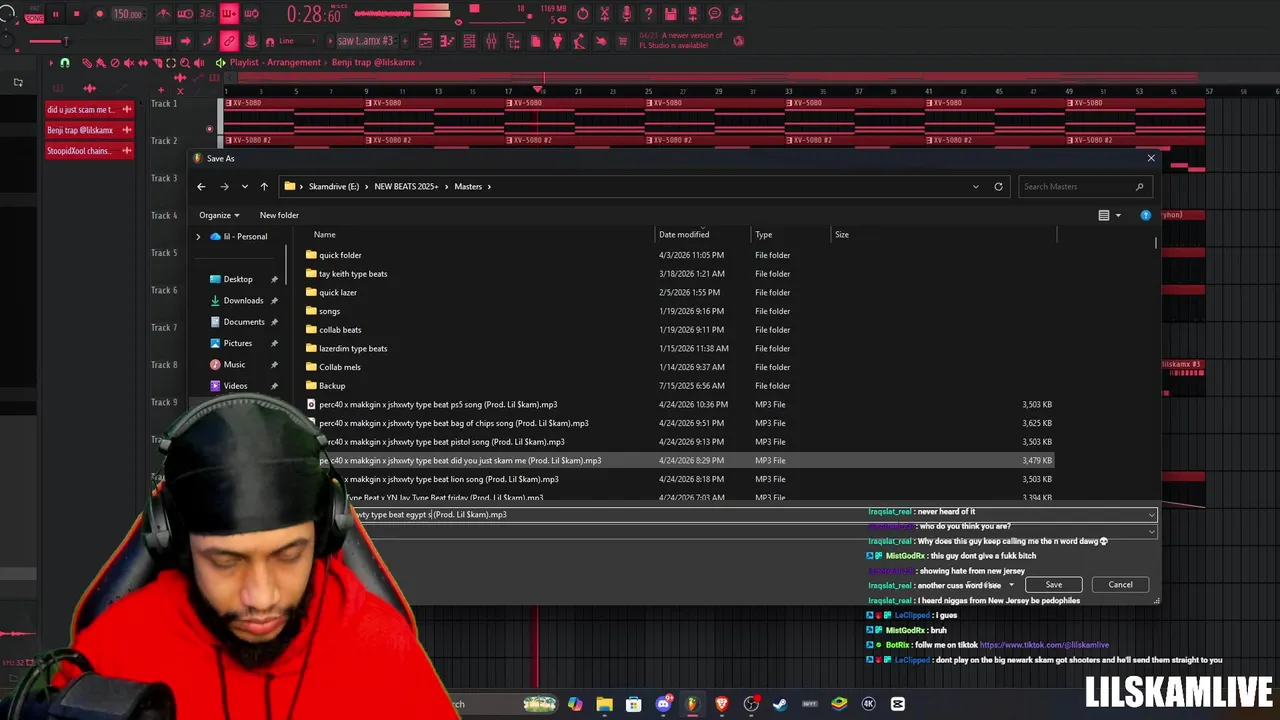Click the Cancel button

[1120, 585]
